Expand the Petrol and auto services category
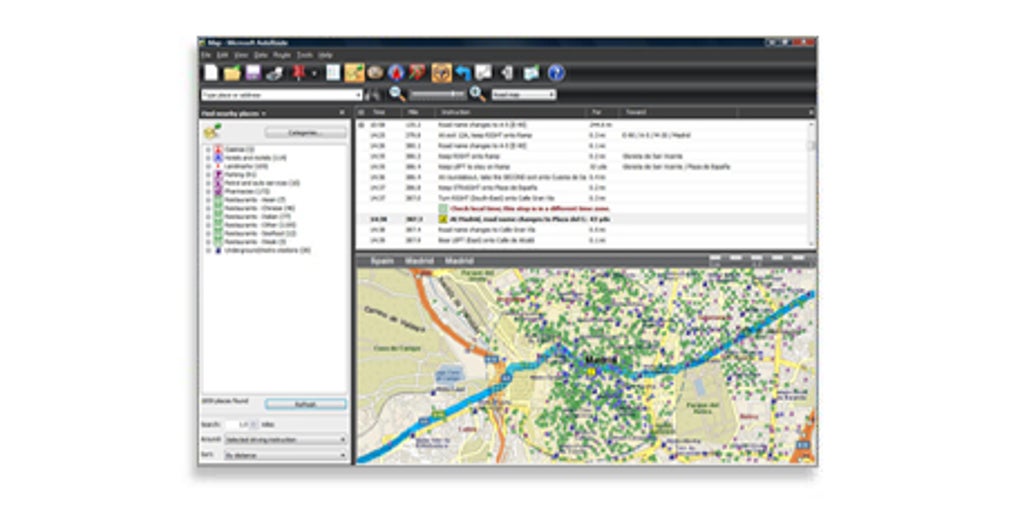Image resolution: width=1020 pixels, height=510 pixels. (208, 183)
